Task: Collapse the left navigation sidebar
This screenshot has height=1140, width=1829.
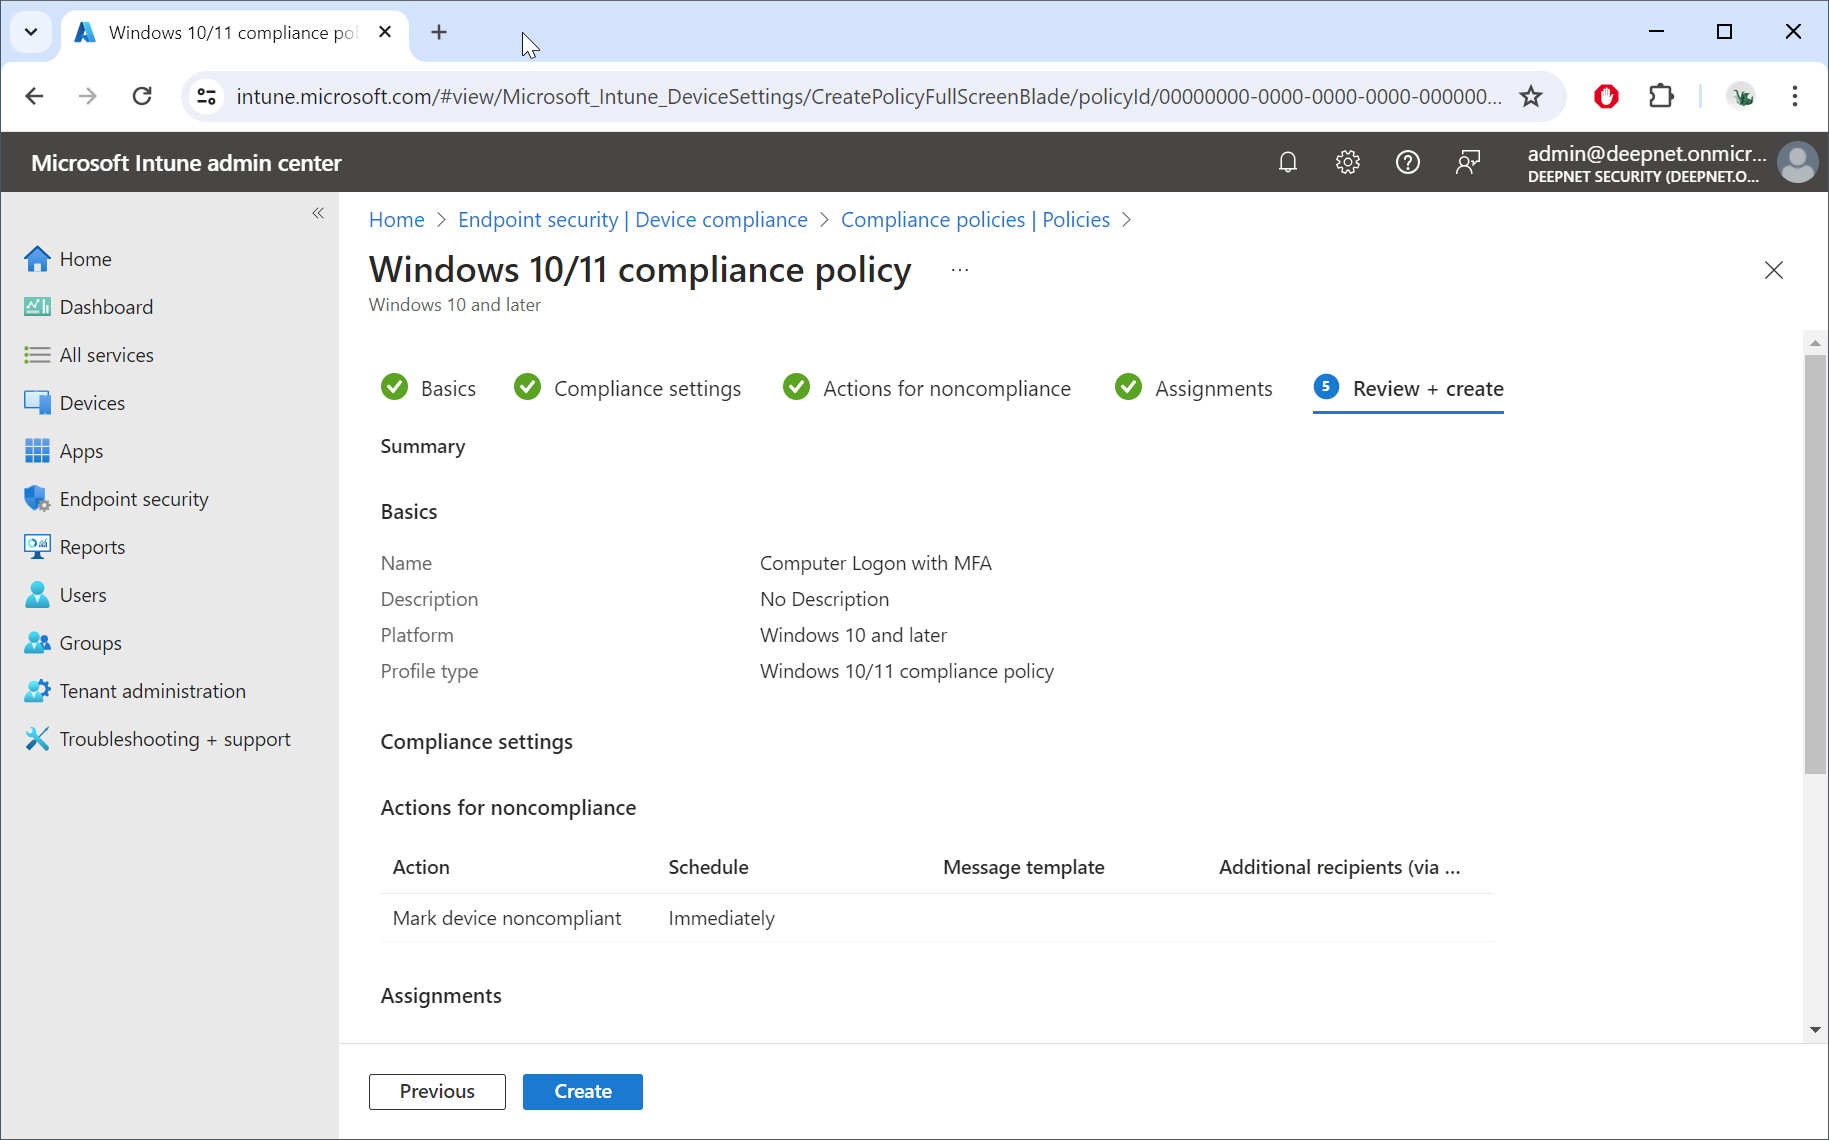Action: (318, 213)
